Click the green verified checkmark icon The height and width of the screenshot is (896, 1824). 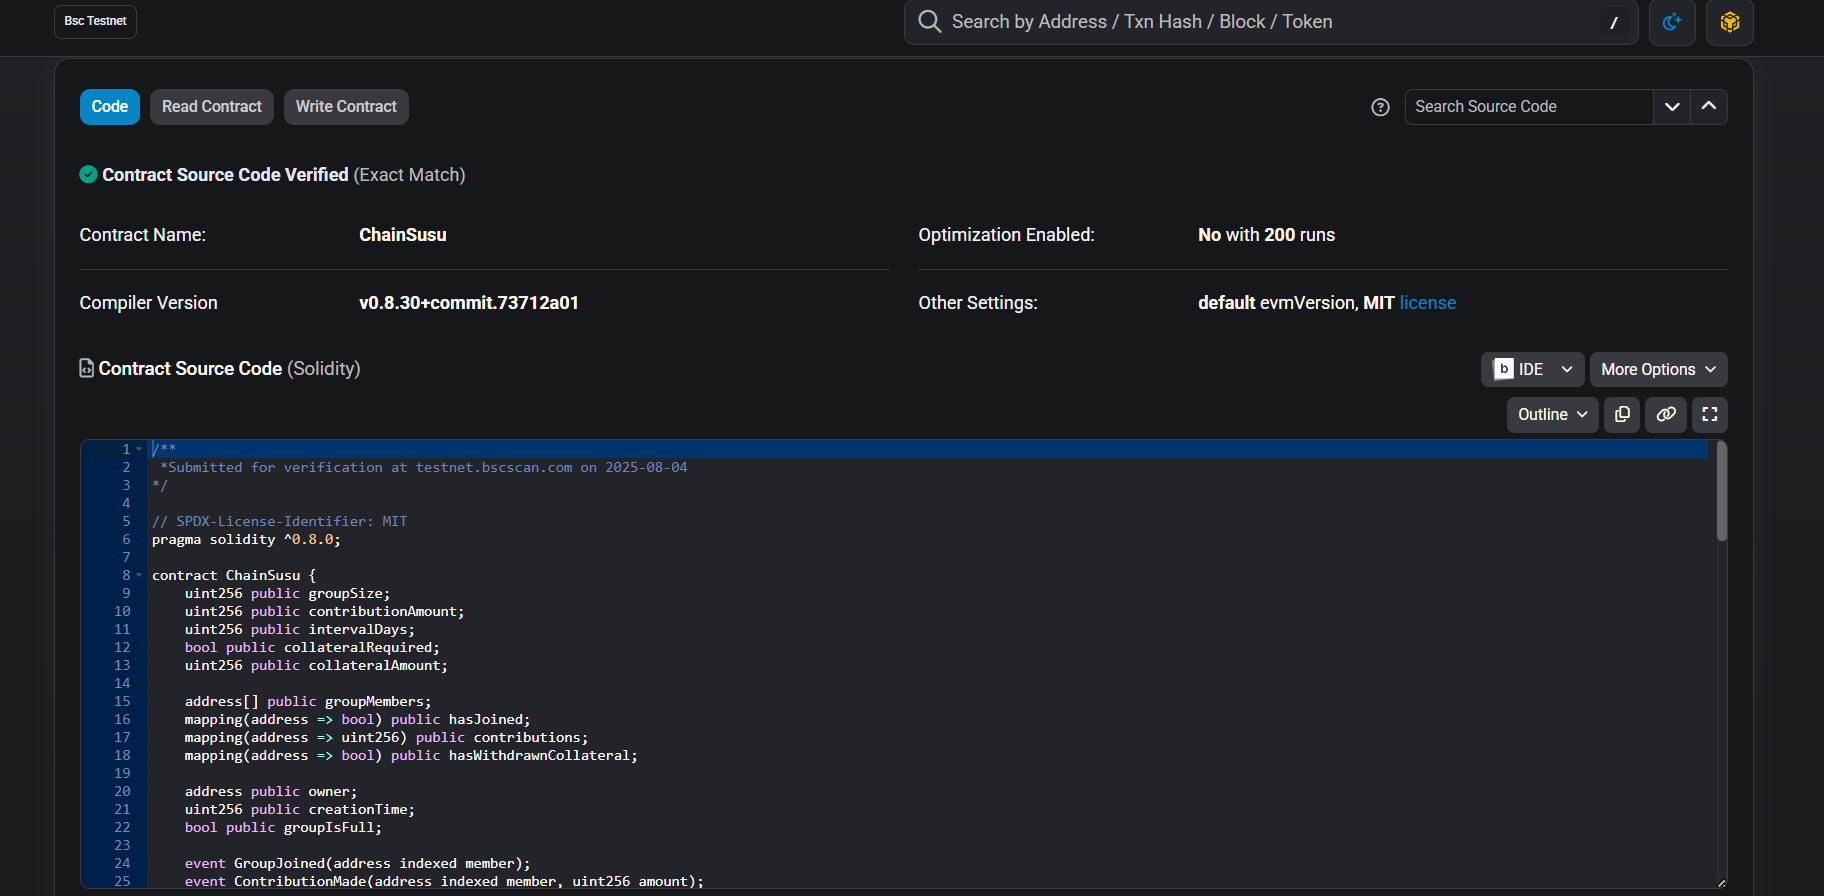pyautogui.click(x=88, y=175)
